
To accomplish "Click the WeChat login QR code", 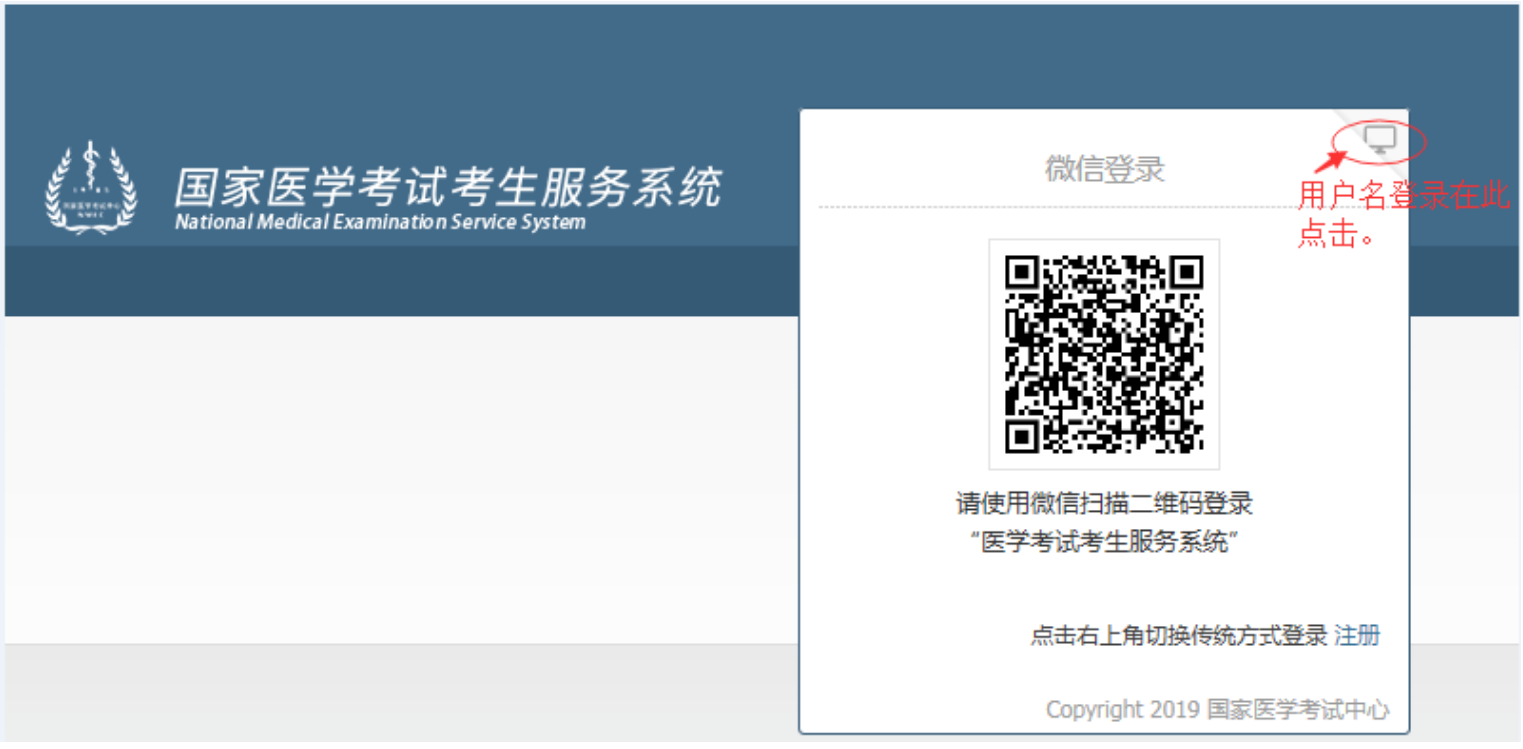I will click(x=1104, y=354).
